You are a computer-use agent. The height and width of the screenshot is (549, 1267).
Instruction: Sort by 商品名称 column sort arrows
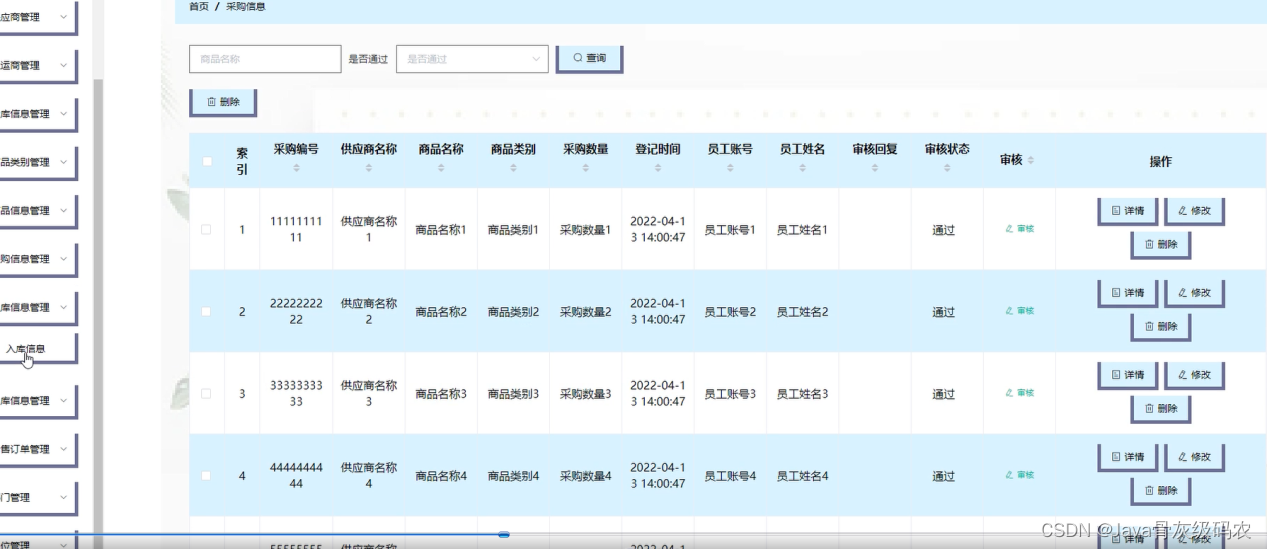click(441, 168)
